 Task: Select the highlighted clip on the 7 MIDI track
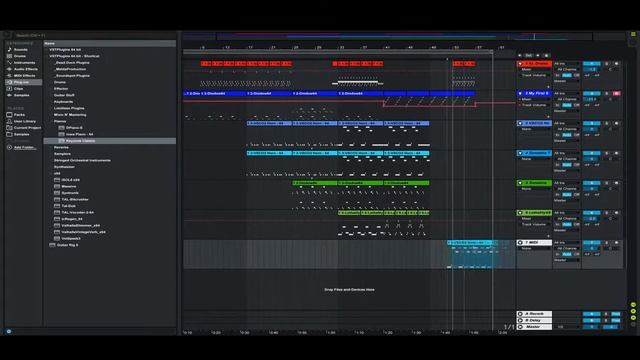[x=471, y=242]
